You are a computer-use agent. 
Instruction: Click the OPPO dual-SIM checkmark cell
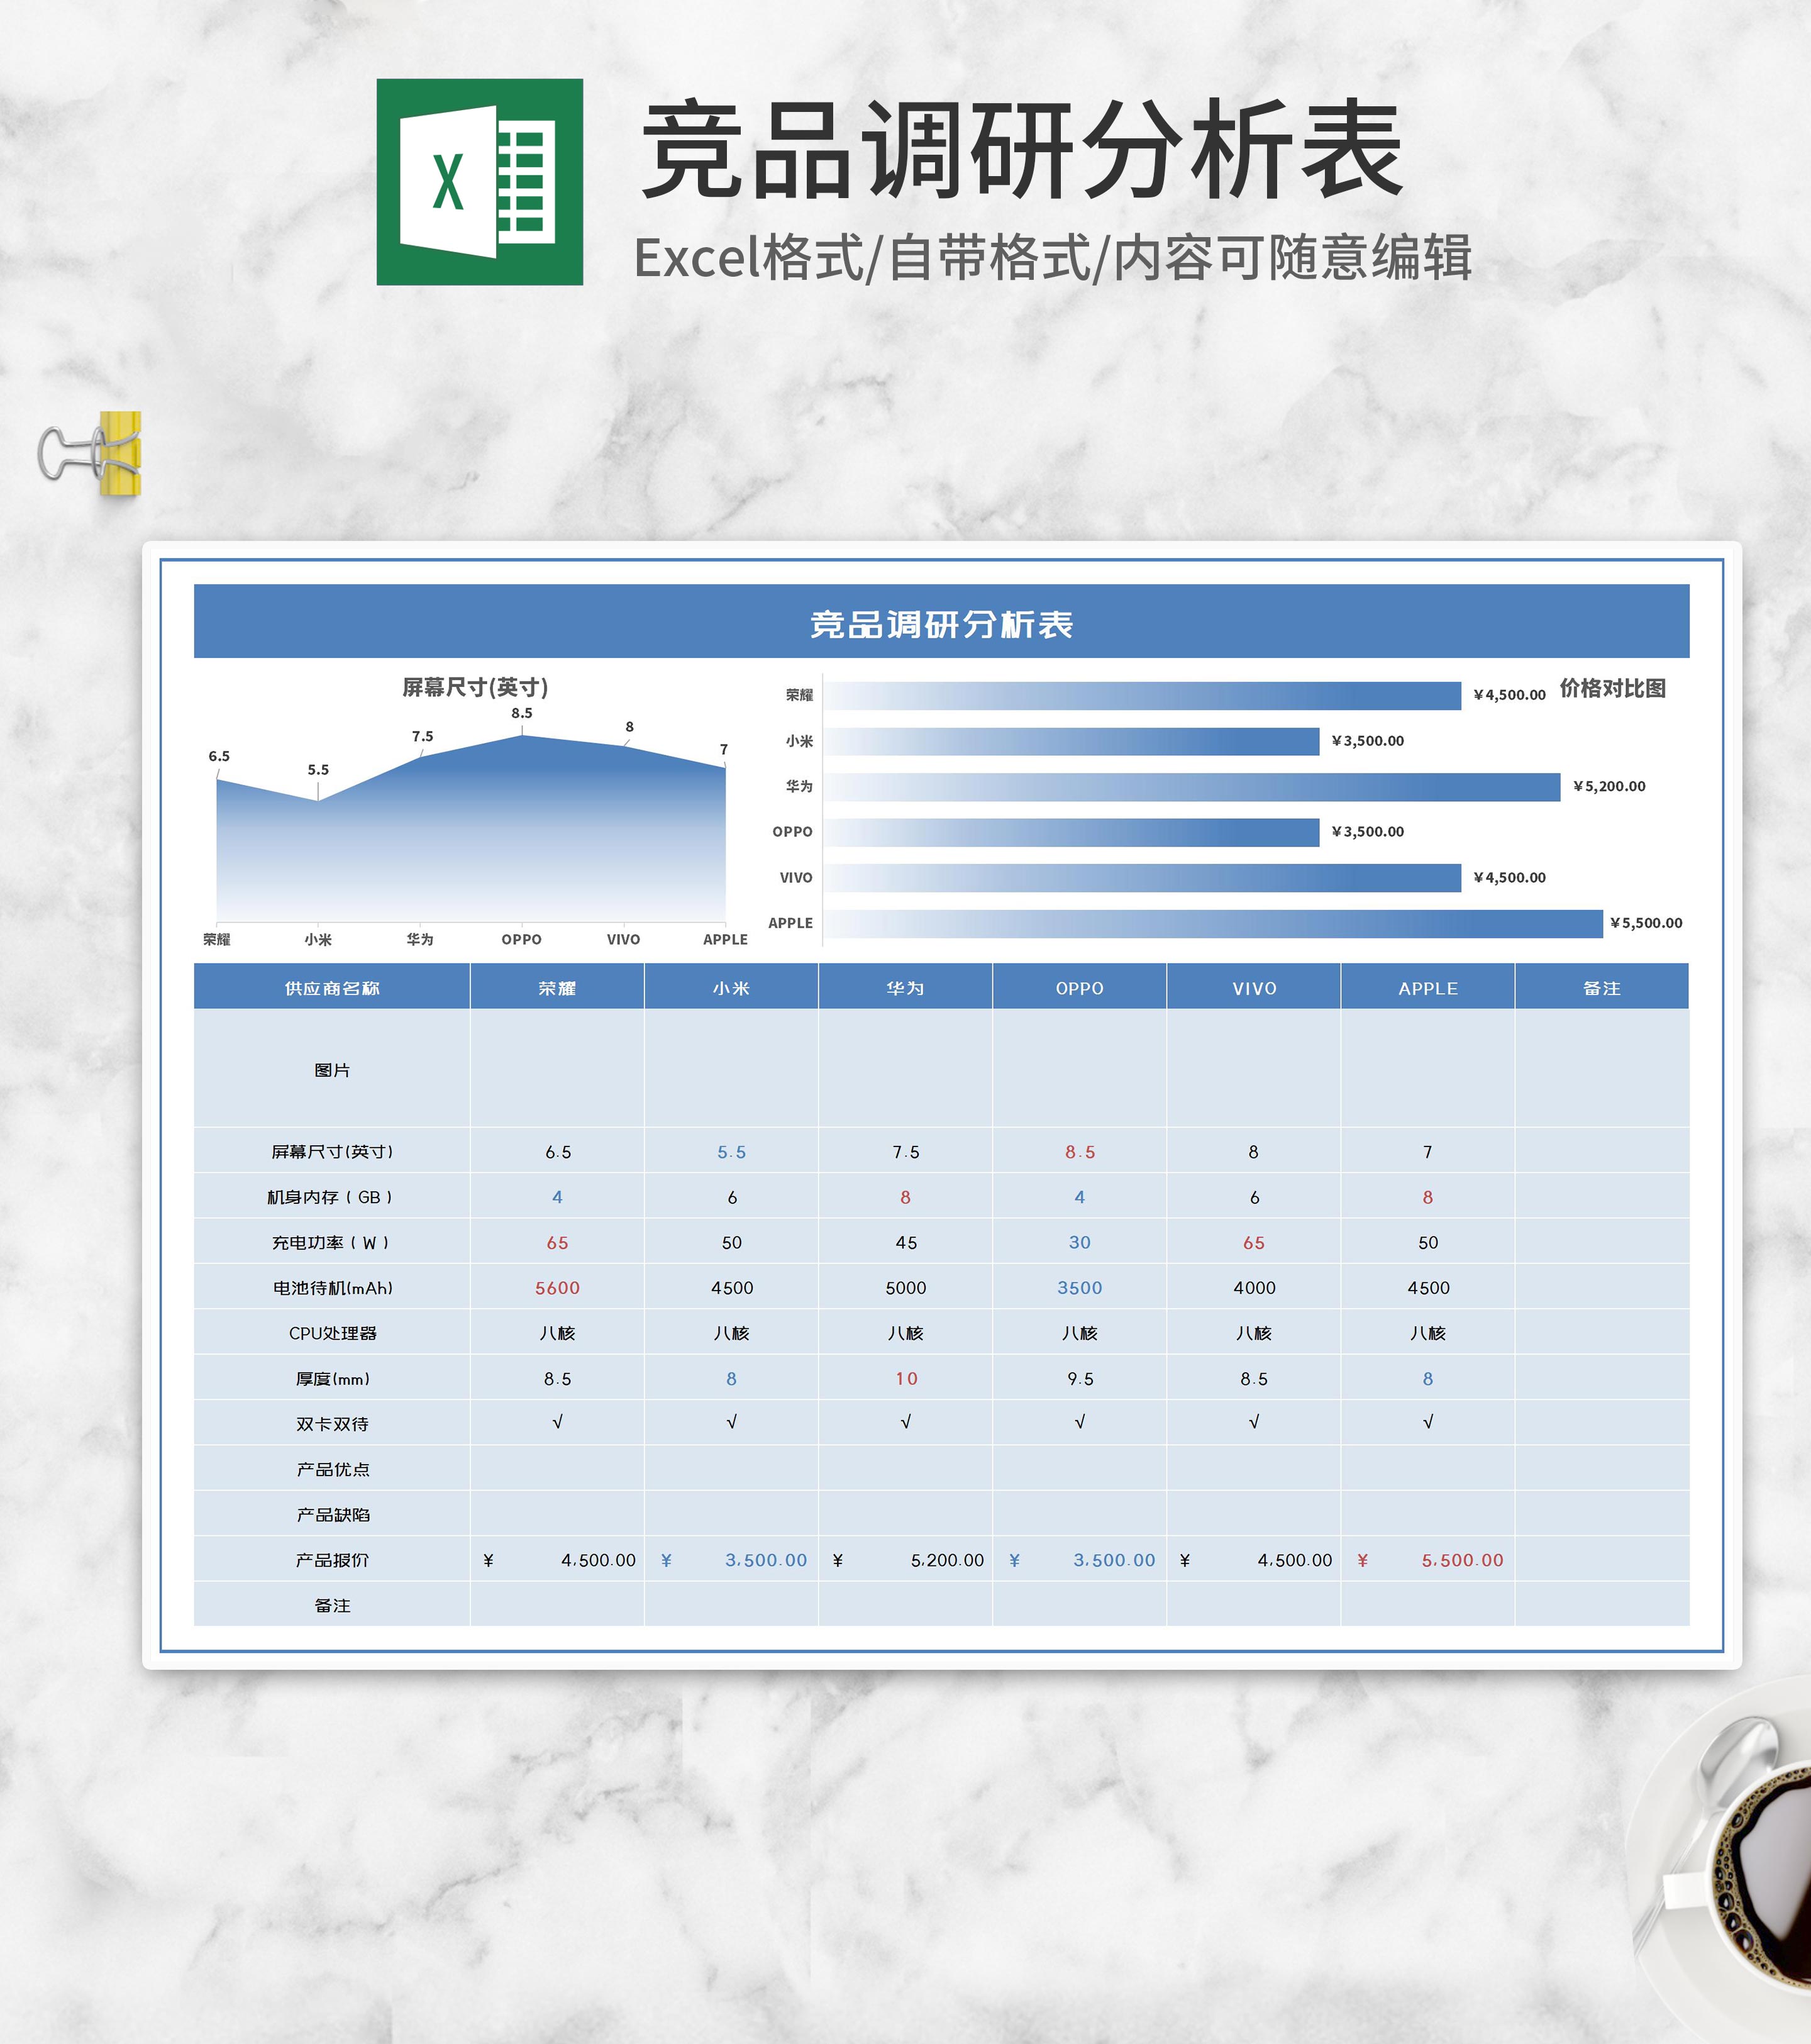click(1079, 1422)
